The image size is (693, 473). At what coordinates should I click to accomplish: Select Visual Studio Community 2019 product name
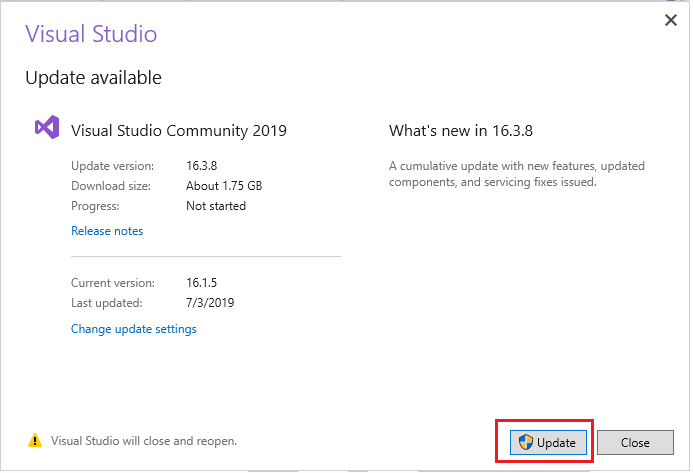(179, 131)
